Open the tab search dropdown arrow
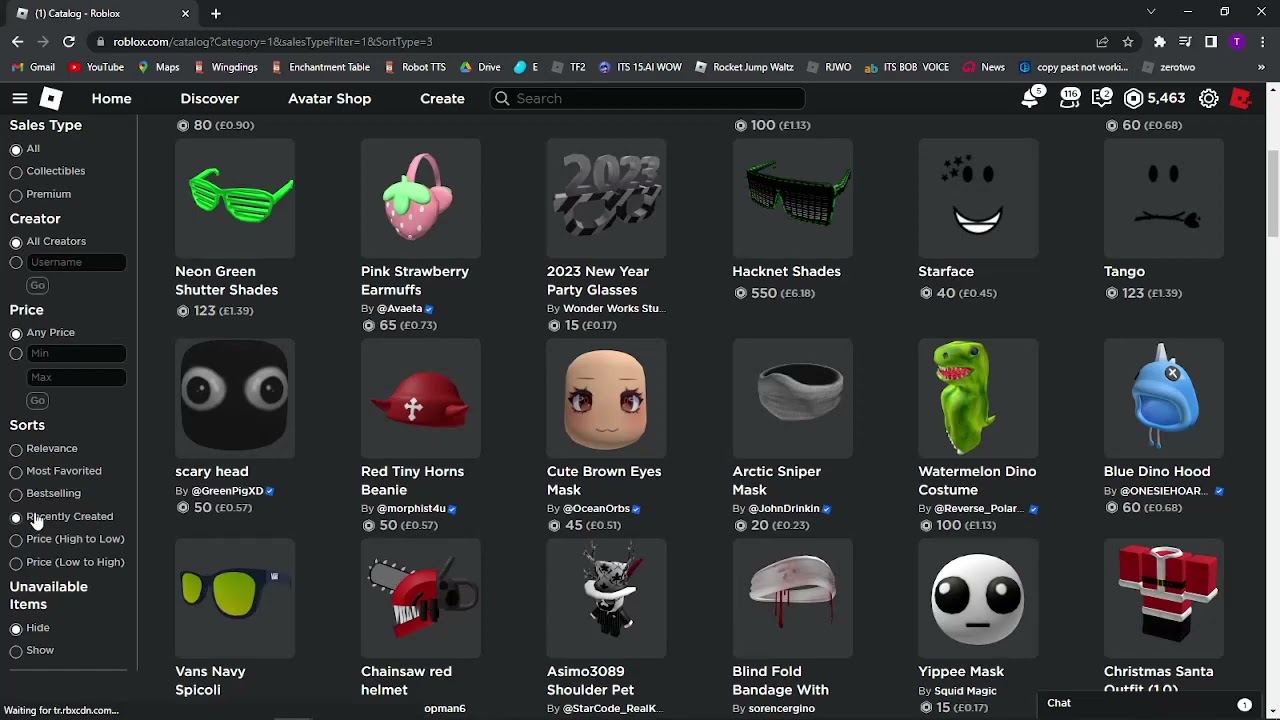Screen dimensions: 1280x720 (x=1151, y=12)
